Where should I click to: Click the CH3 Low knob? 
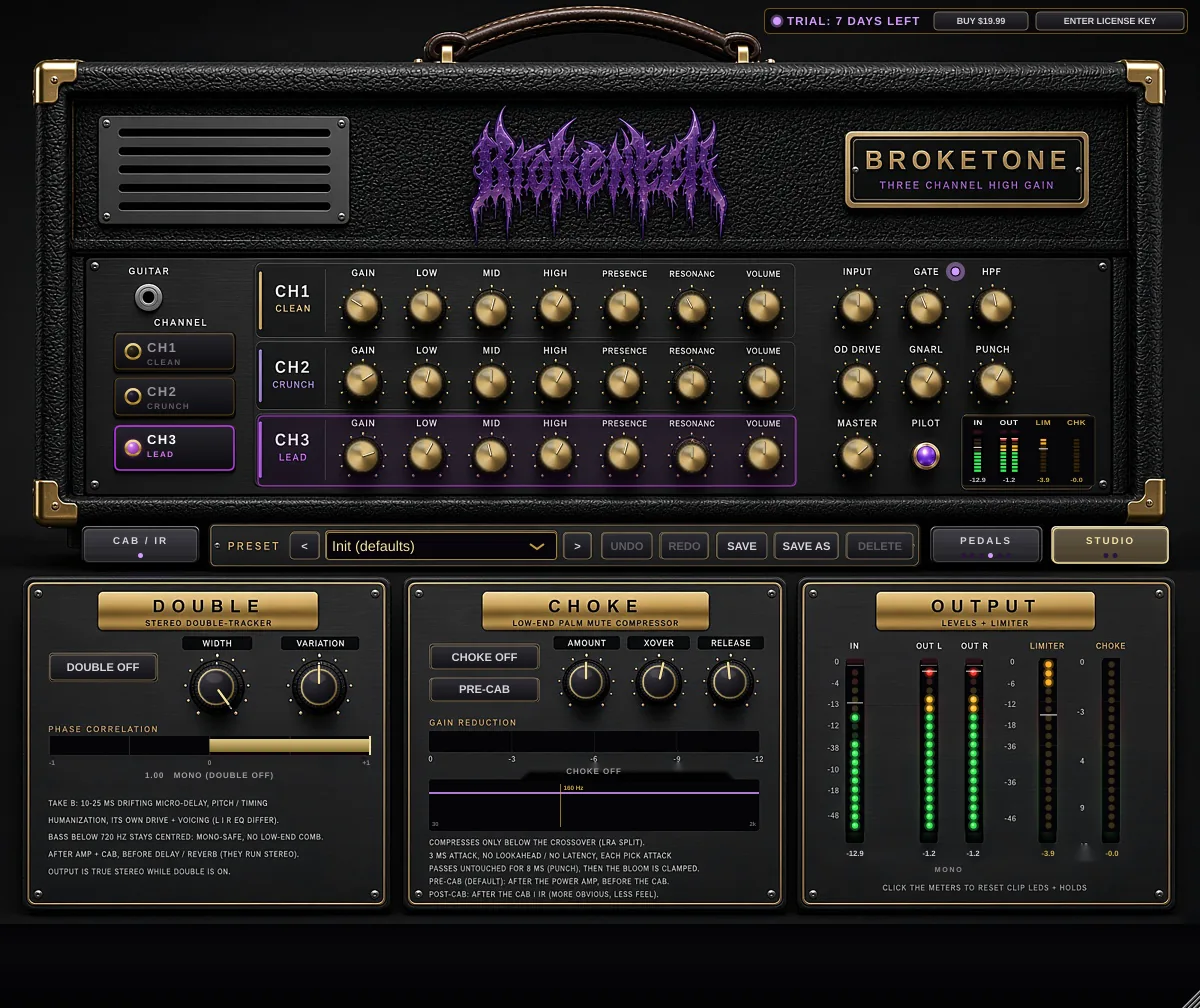(x=427, y=455)
